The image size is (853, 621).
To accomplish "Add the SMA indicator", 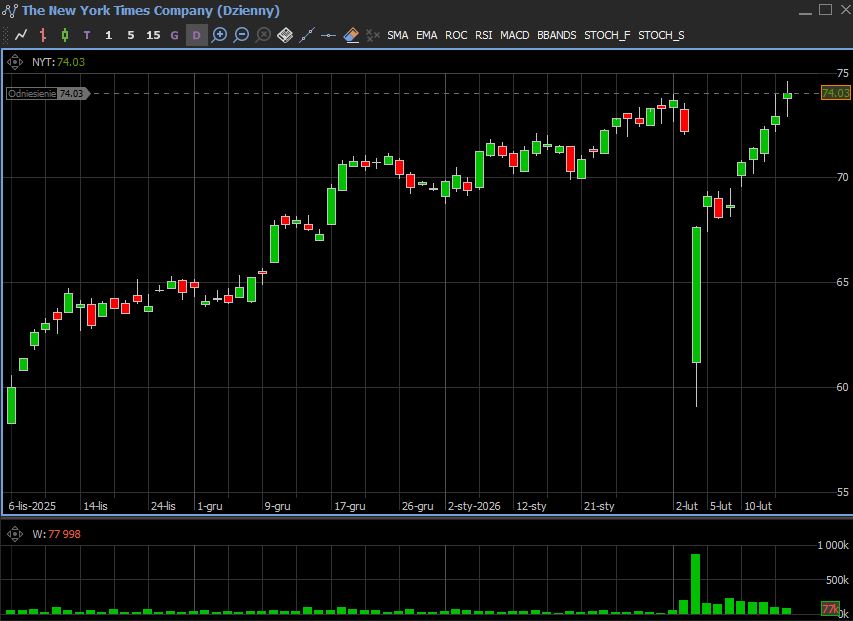I will [398, 35].
